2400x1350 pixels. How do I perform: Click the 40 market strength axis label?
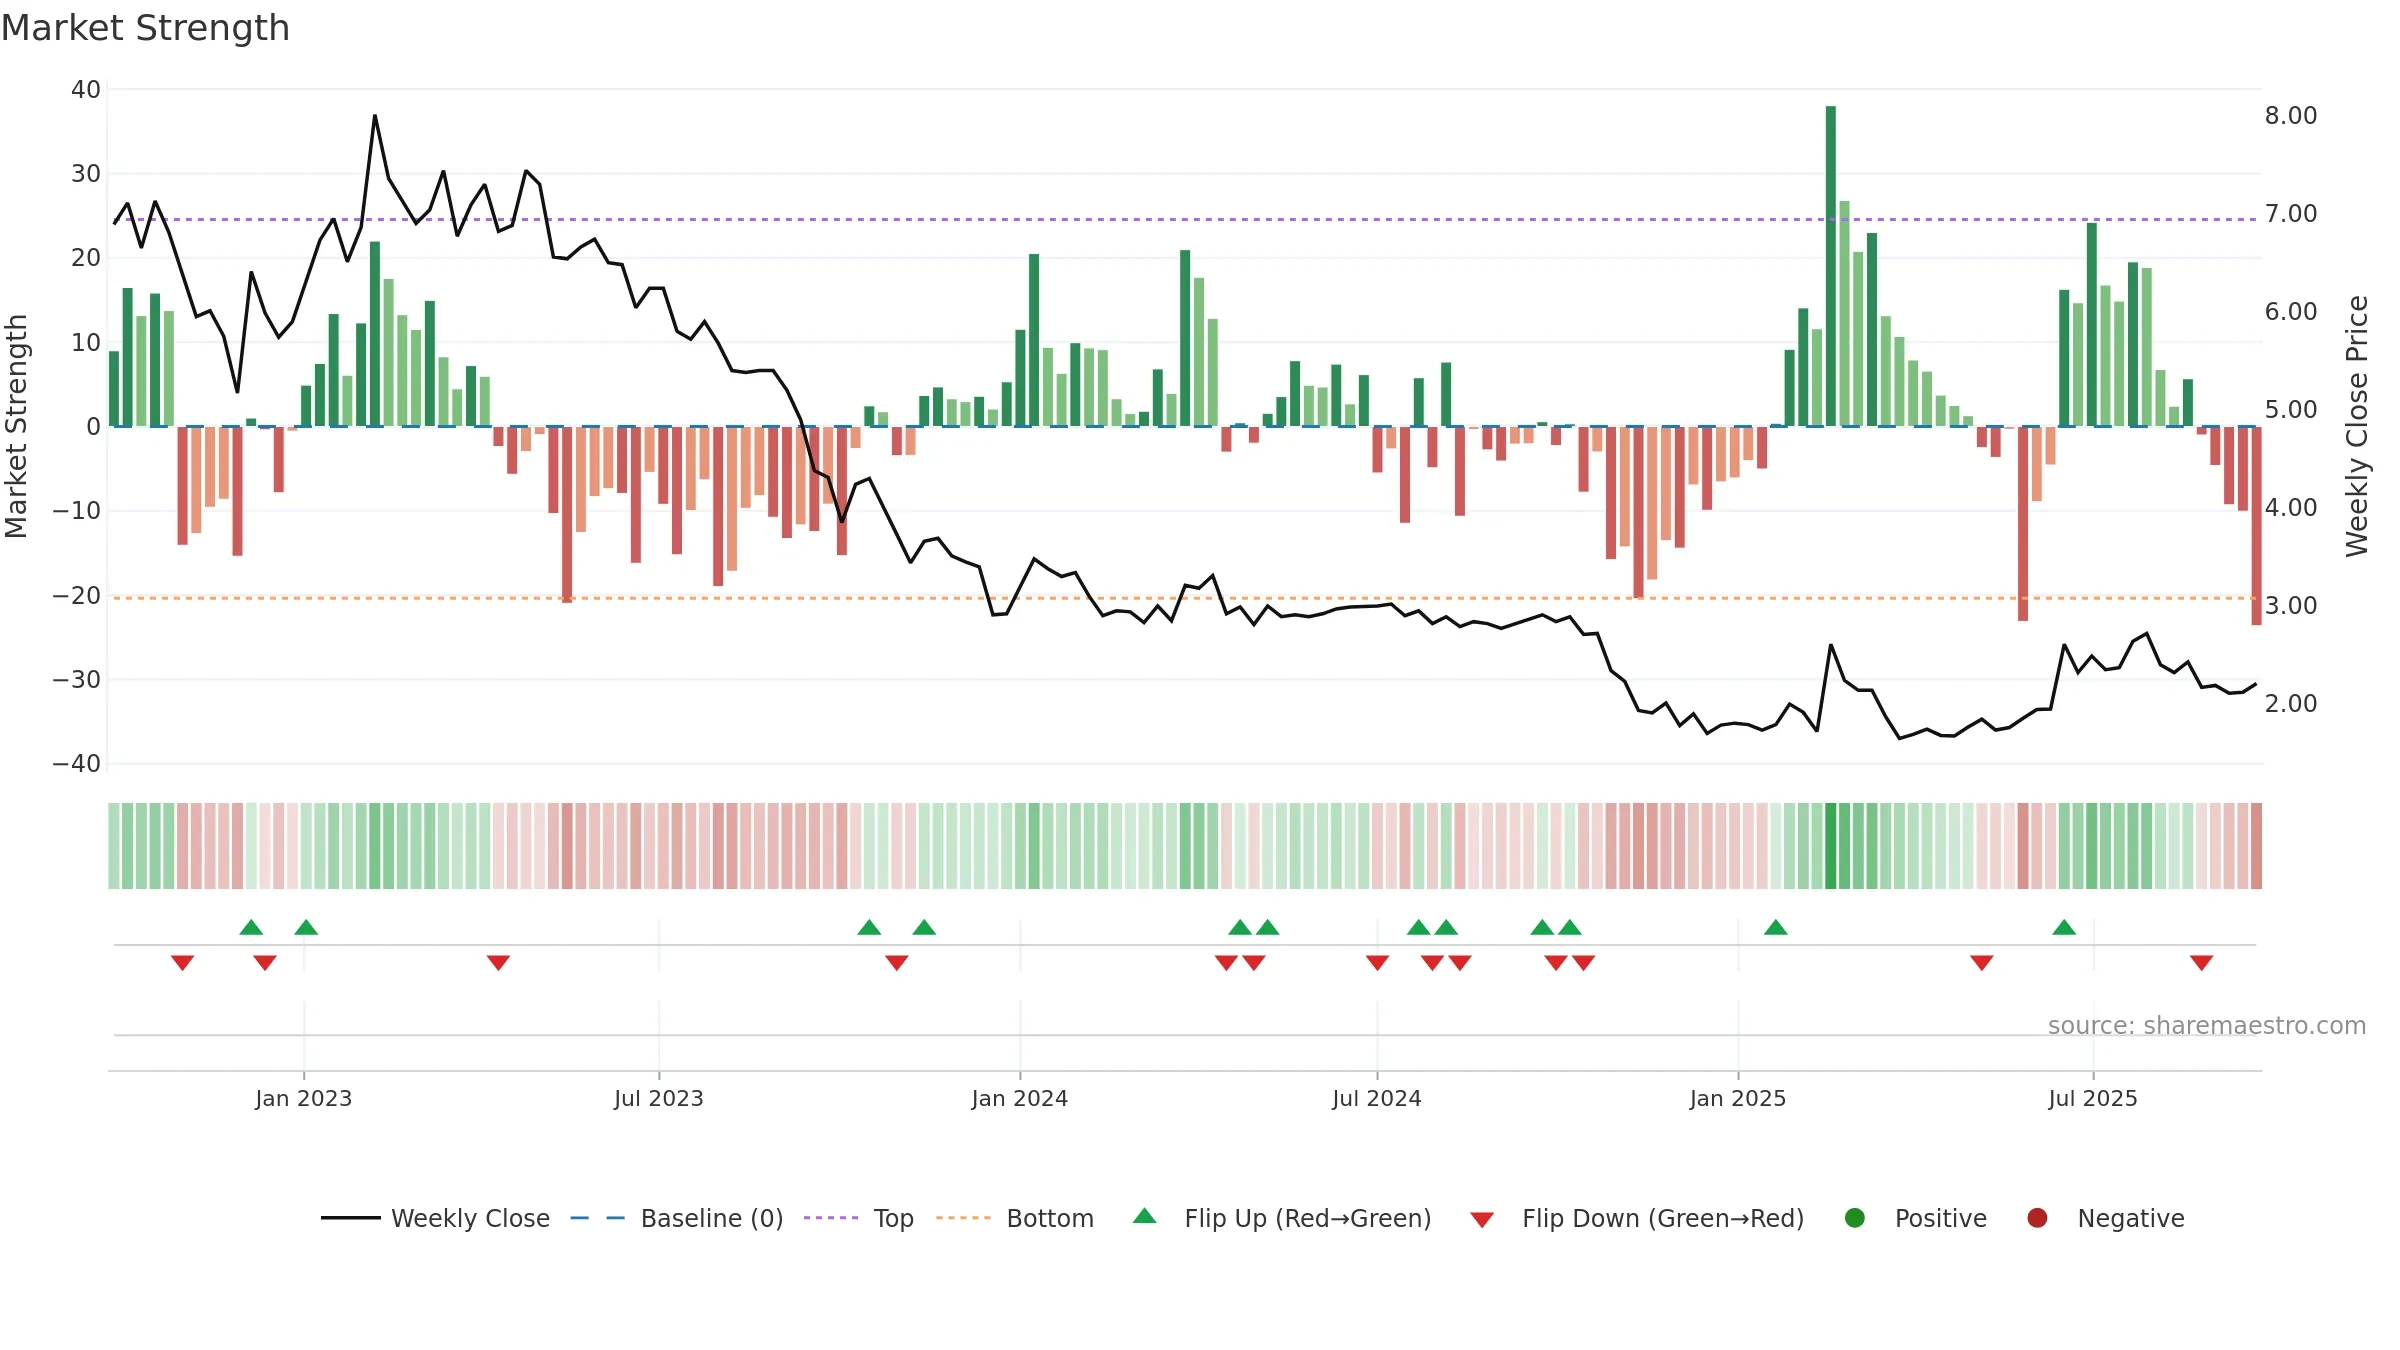click(x=86, y=90)
